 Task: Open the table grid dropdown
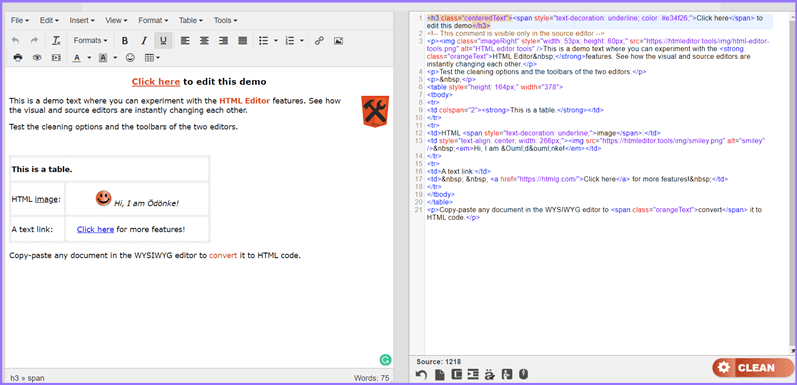[x=152, y=58]
